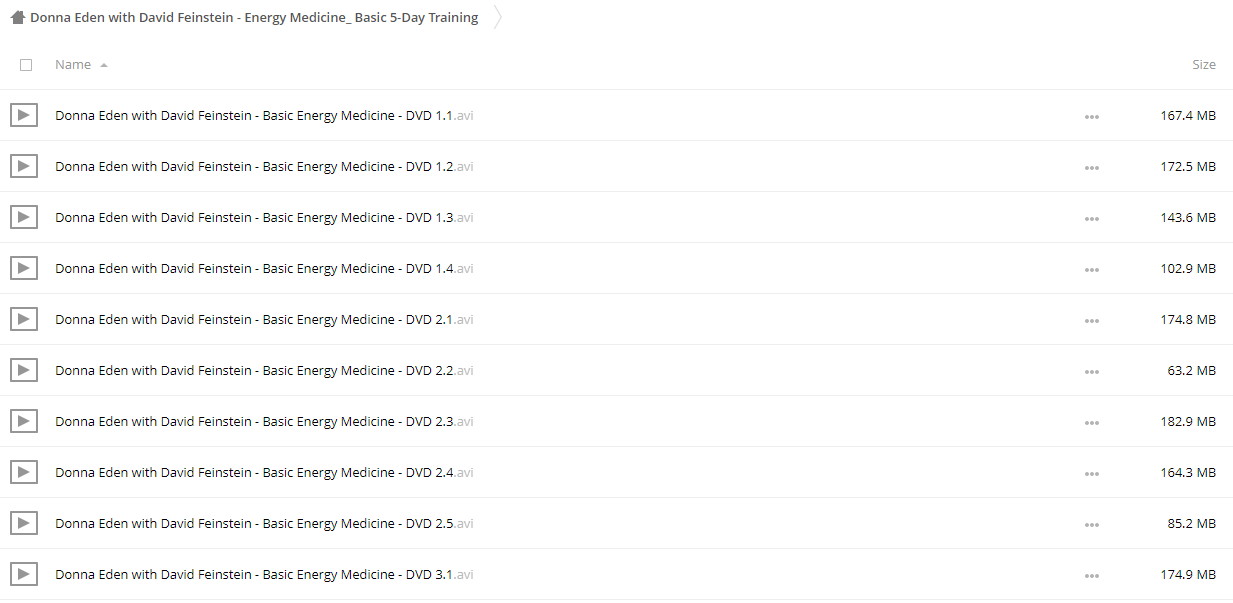The width and height of the screenshot is (1233, 603).
Task: Click the home icon in the breadcrumb
Action: click(18, 17)
